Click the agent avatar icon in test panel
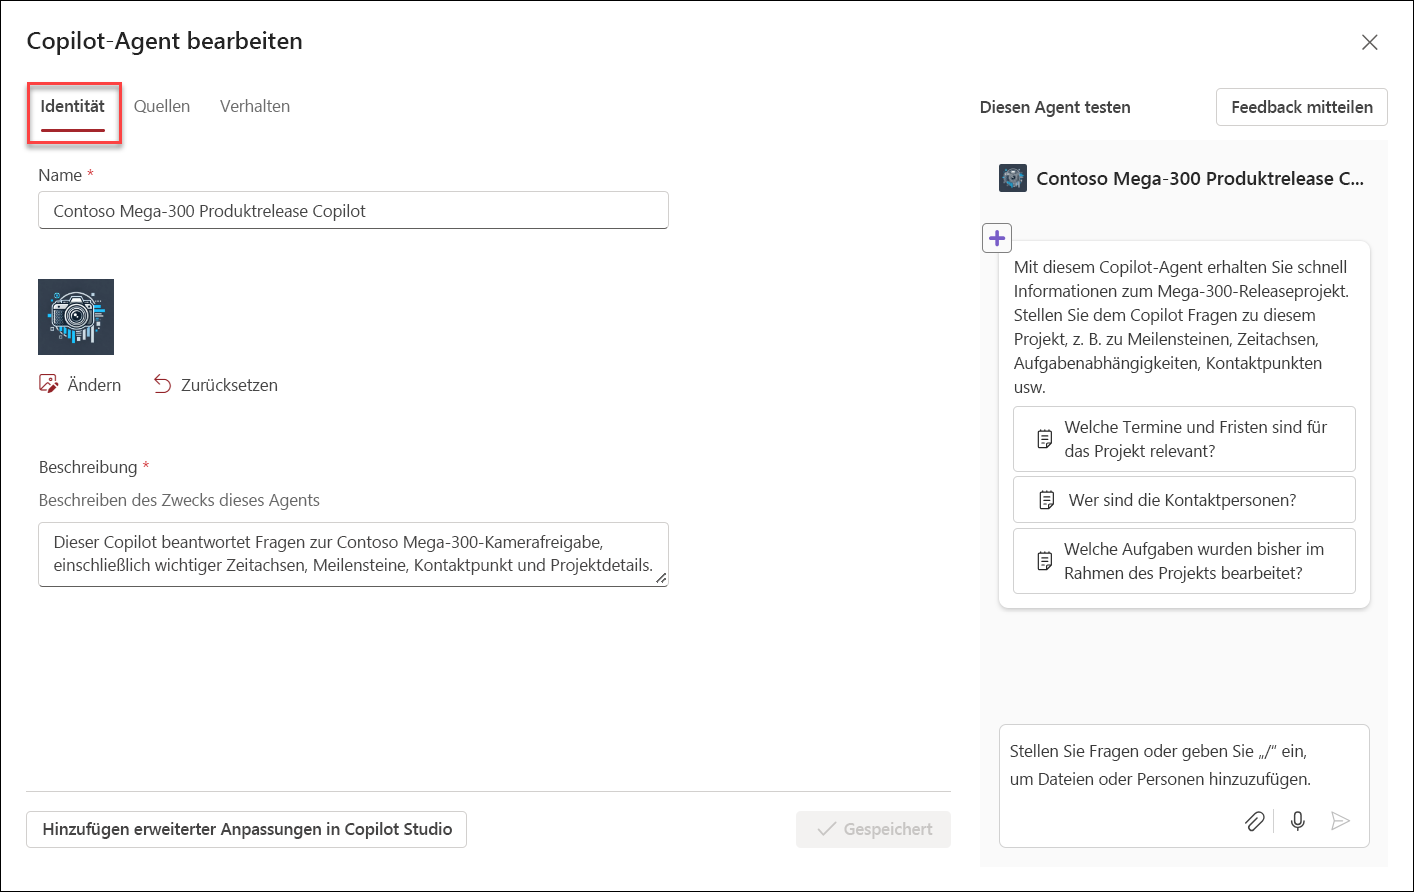Viewport: 1414px width, 892px height. [1013, 178]
